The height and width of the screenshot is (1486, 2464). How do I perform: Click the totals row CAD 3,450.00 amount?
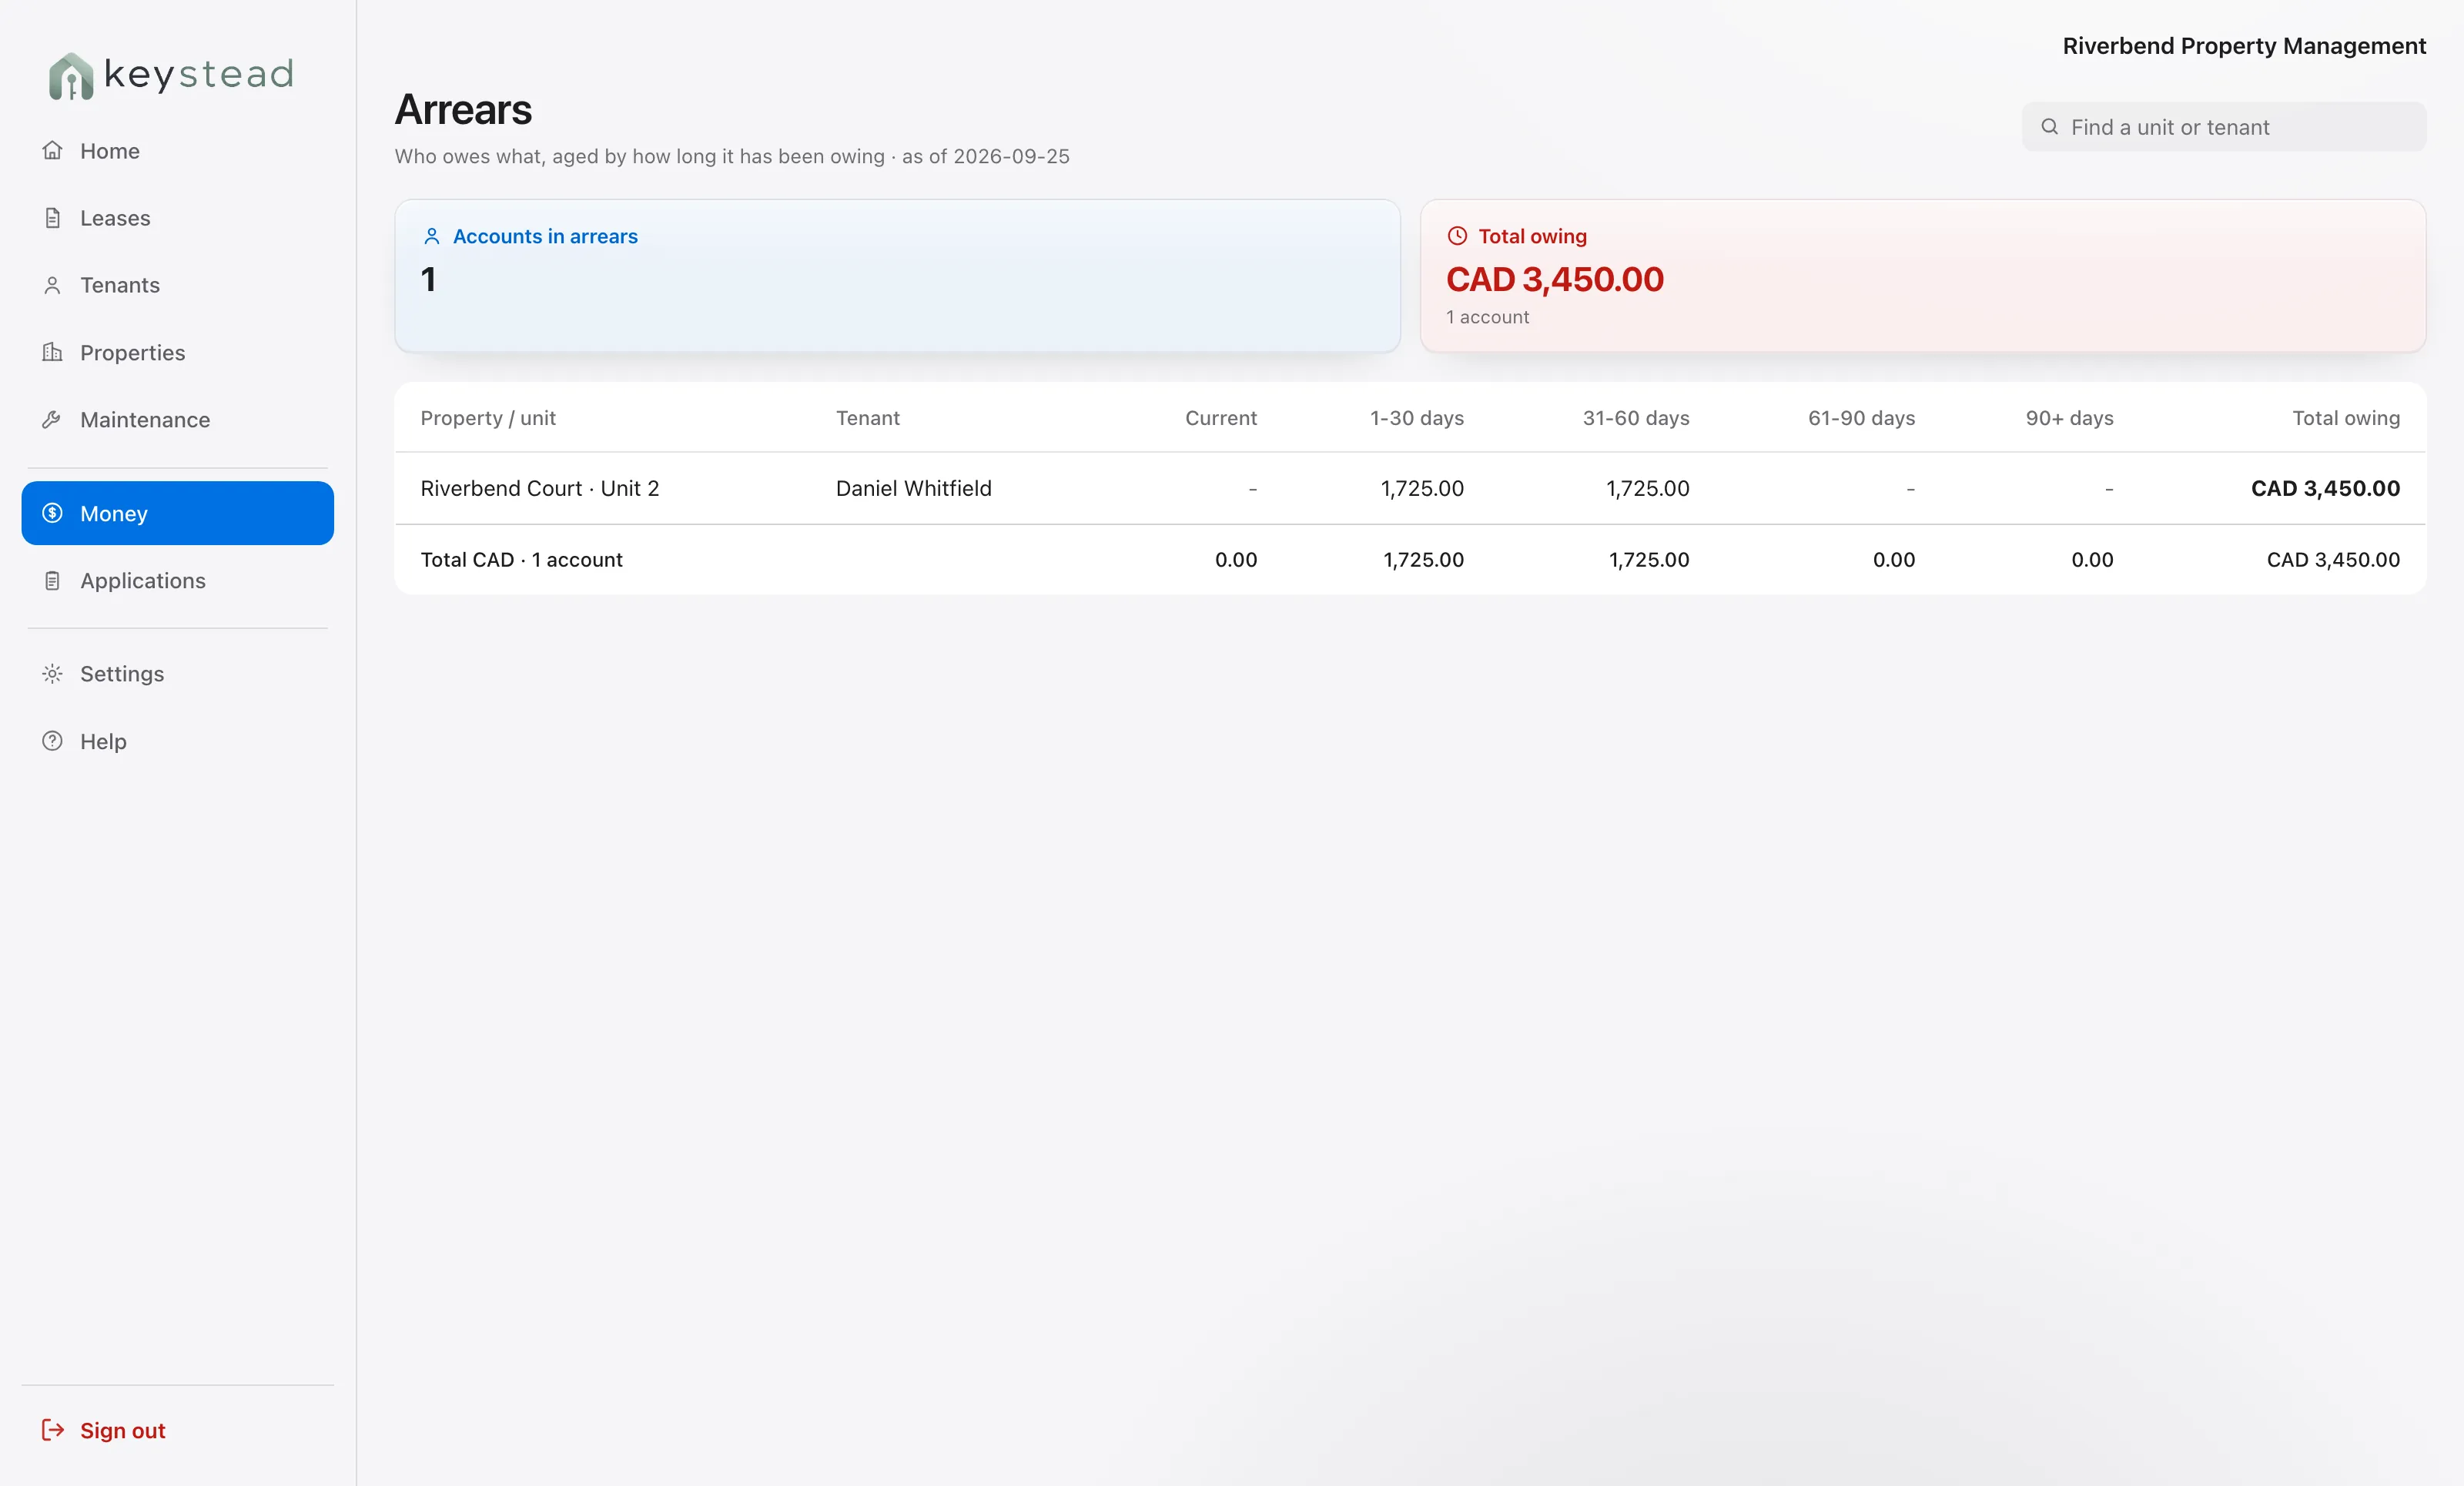pyautogui.click(x=2333, y=560)
